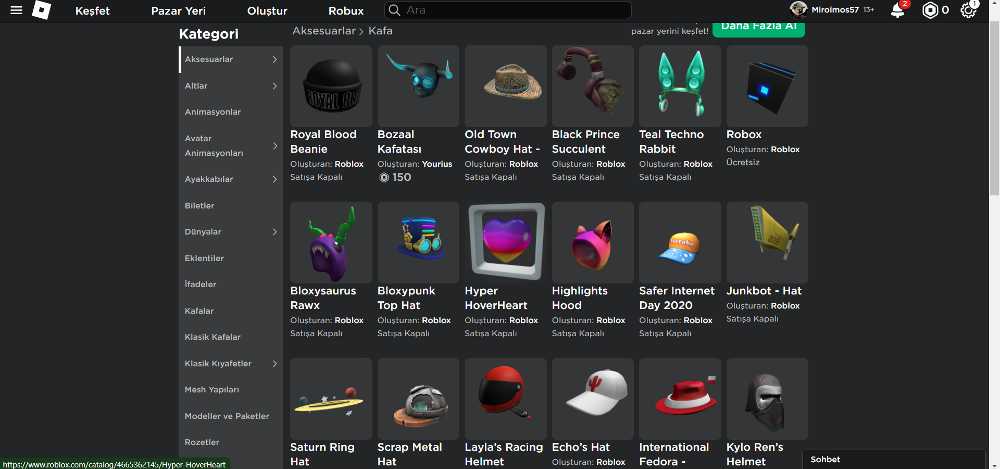
Task: Open Safer Internet Day 2020 thumbnail
Action: (680, 242)
